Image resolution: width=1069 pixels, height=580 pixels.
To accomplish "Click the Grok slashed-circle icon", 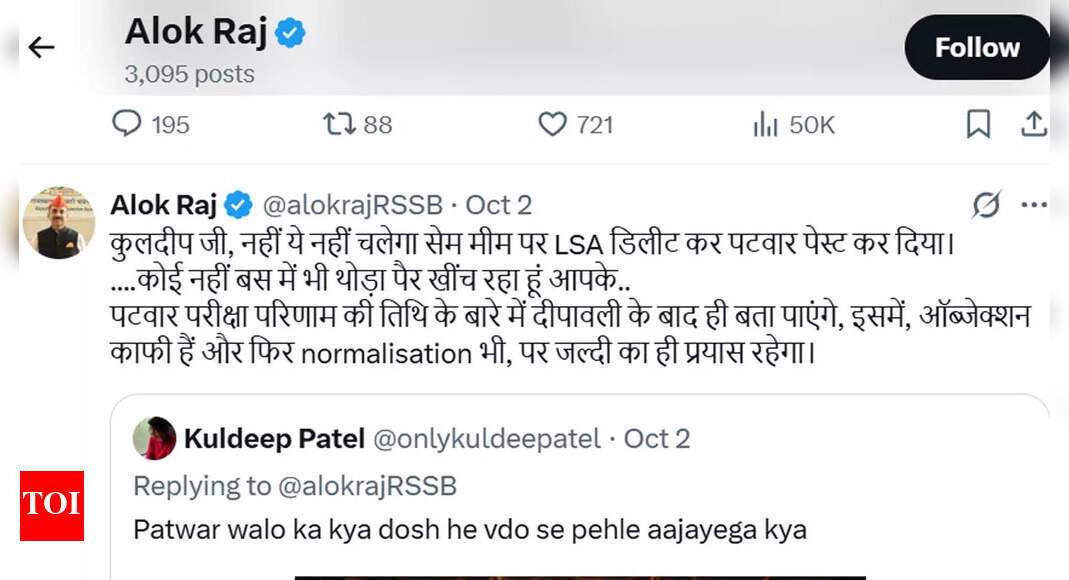I will click(986, 205).
